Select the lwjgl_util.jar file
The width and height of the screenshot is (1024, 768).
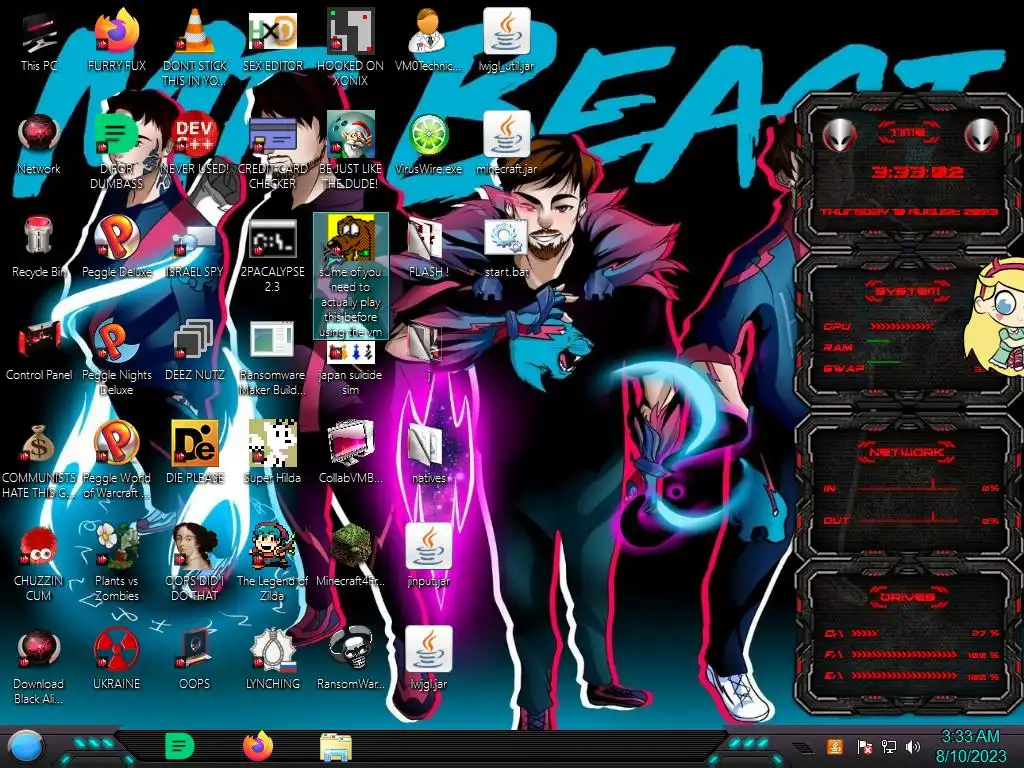(x=507, y=32)
